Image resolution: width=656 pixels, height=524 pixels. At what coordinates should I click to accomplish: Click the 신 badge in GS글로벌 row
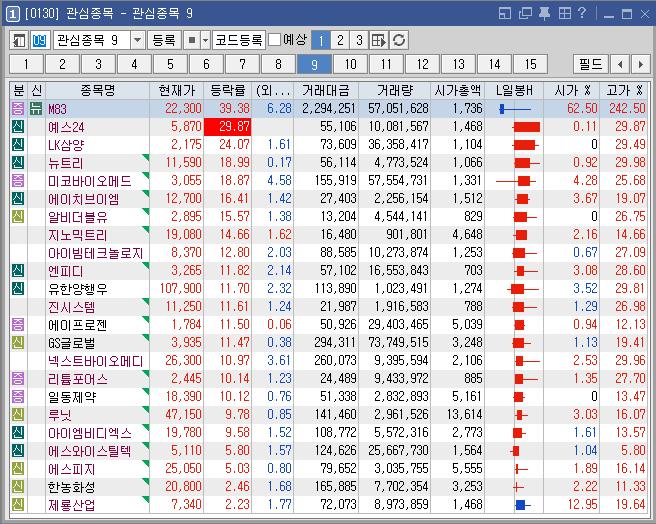point(18,343)
